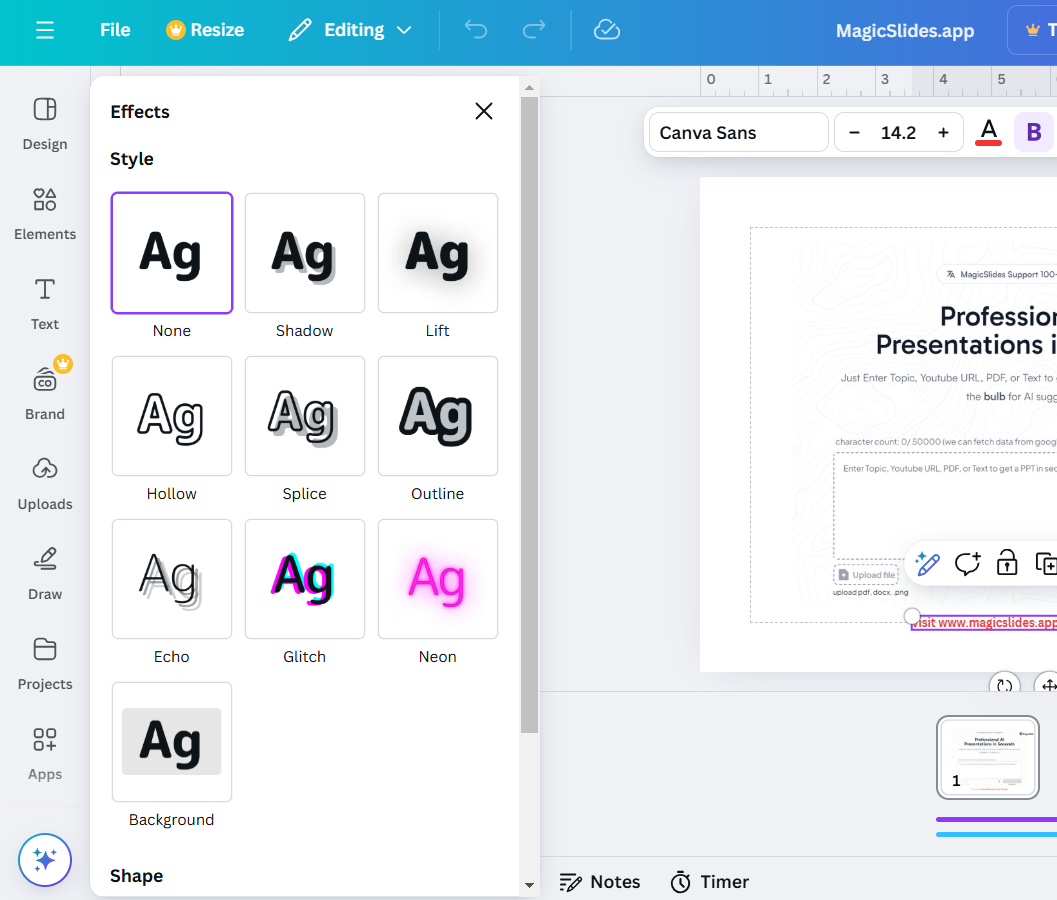Click the redo arrow
The image size is (1057, 900).
[533, 30]
